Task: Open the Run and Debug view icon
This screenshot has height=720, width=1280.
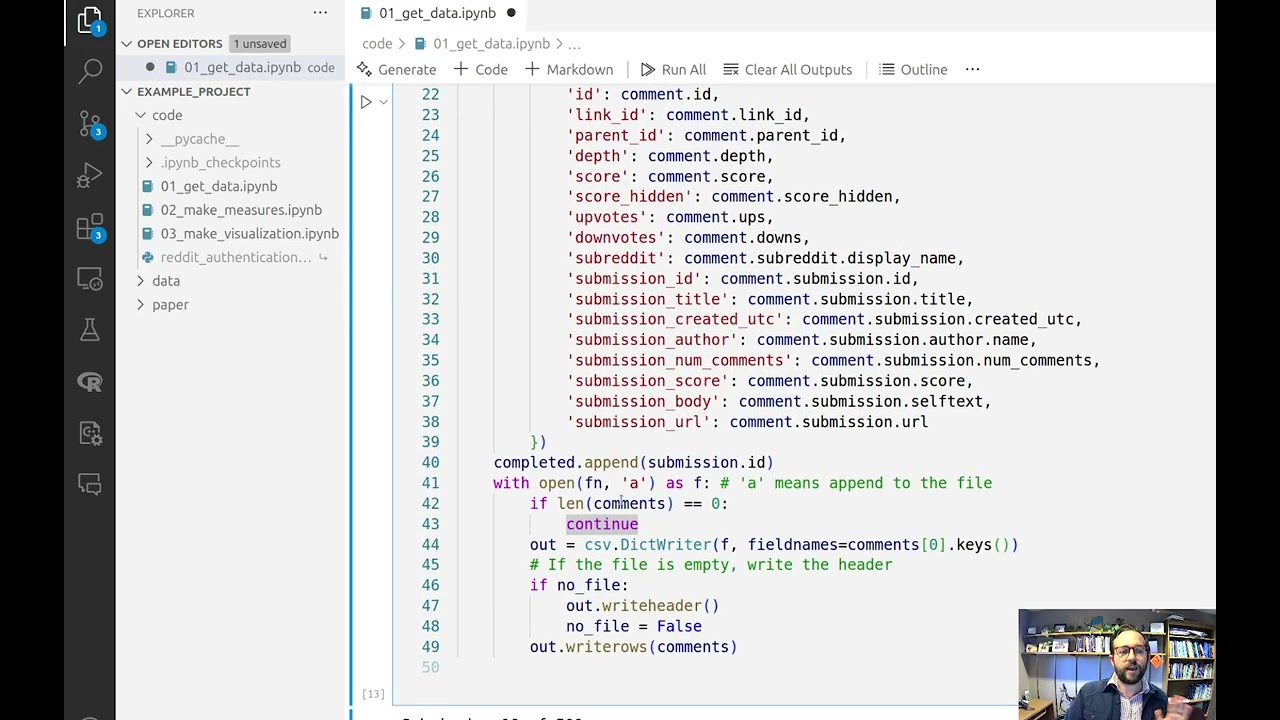Action: (x=90, y=176)
